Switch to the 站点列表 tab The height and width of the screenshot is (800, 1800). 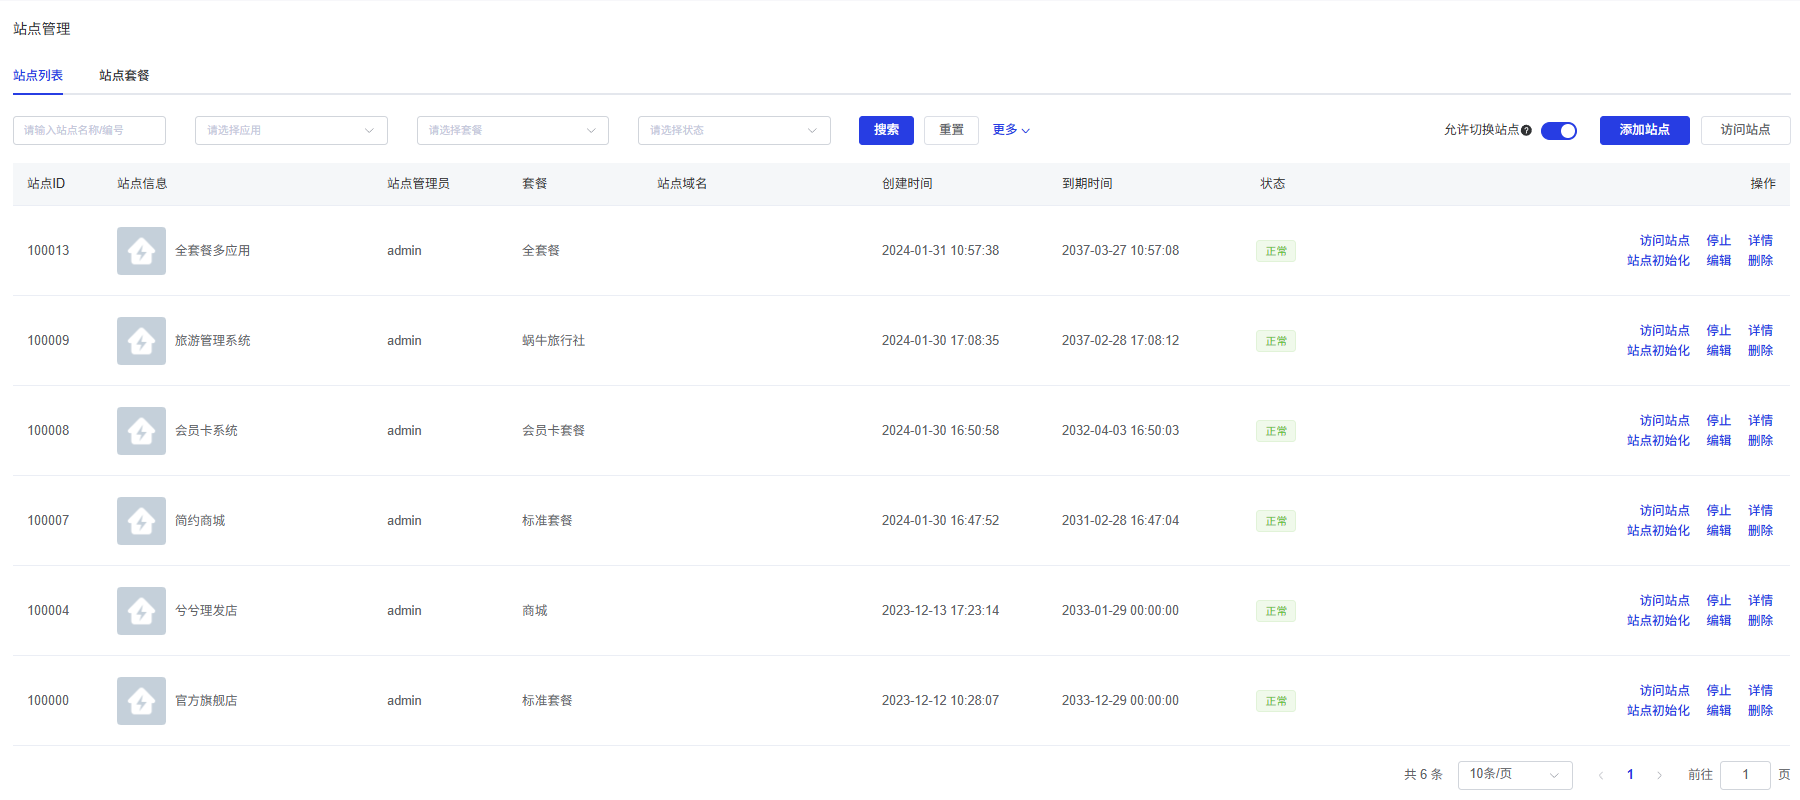(x=38, y=76)
